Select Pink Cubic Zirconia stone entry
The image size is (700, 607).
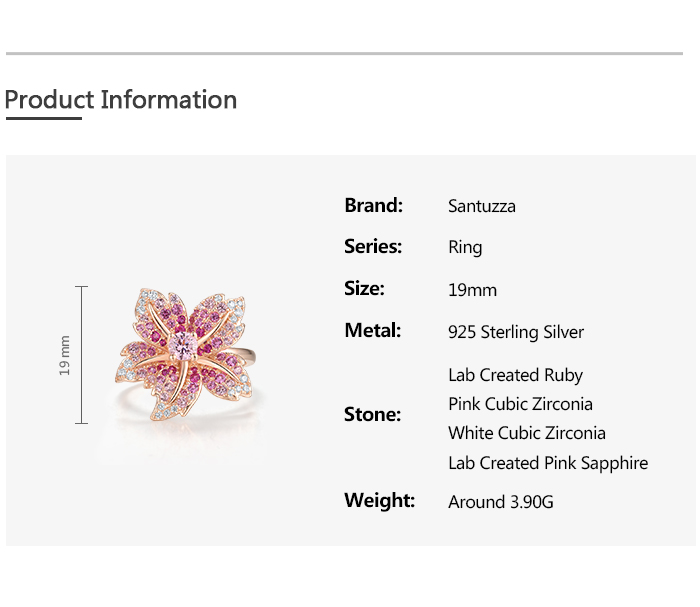click(520, 404)
